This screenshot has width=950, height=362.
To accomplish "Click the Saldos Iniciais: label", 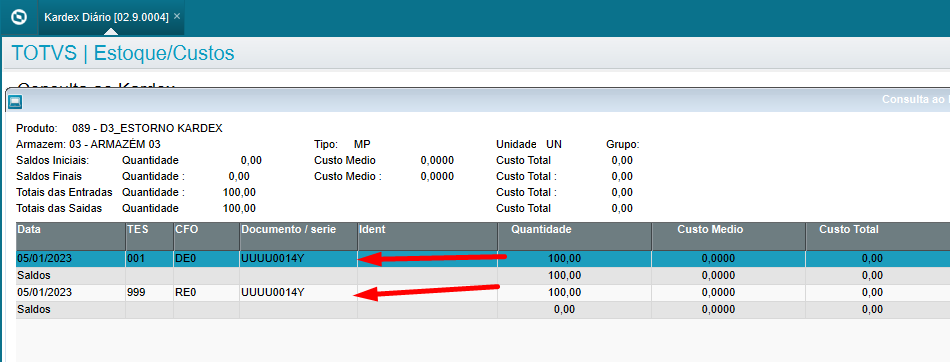I will (53, 161).
